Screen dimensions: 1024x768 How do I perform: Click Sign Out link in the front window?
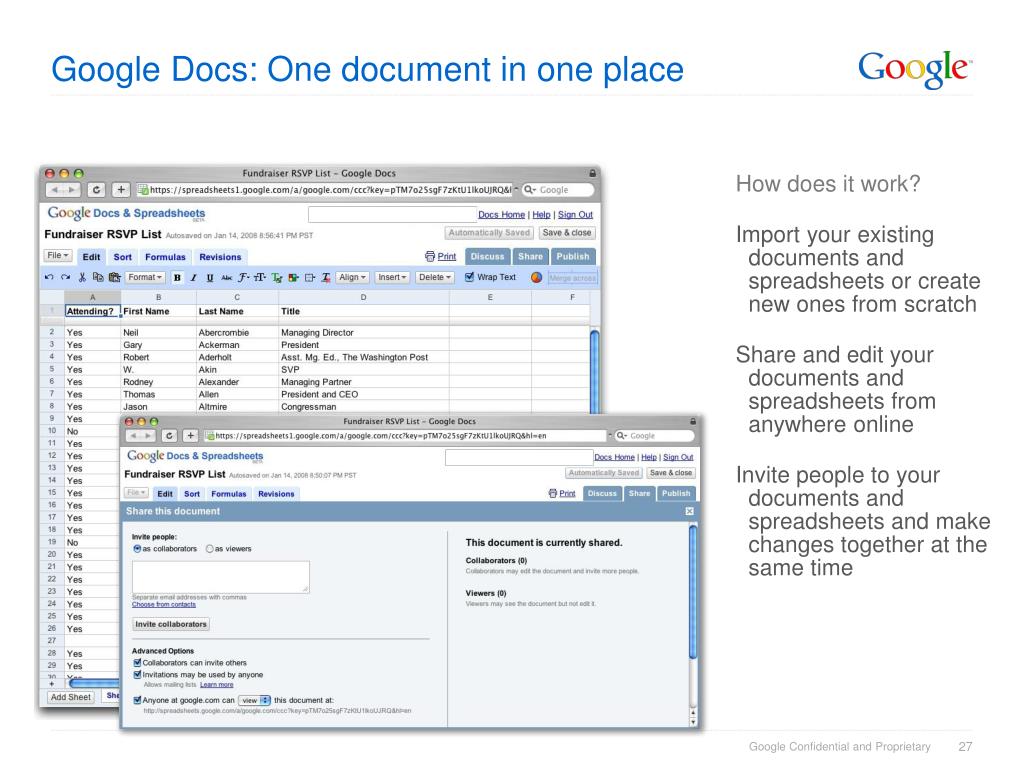click(x=679, y=457)
